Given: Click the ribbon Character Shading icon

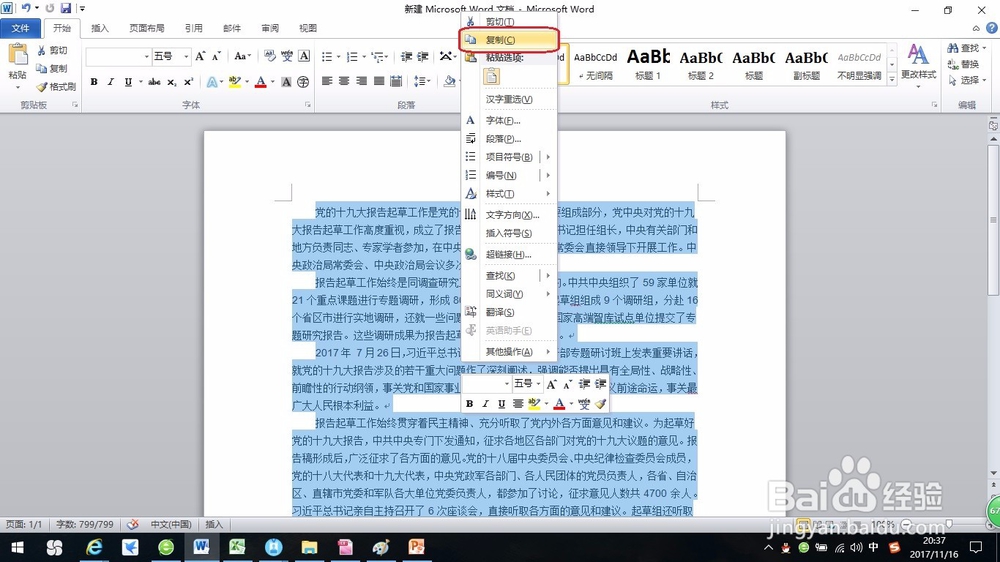Looking at the screenshot, I should 286,82.
